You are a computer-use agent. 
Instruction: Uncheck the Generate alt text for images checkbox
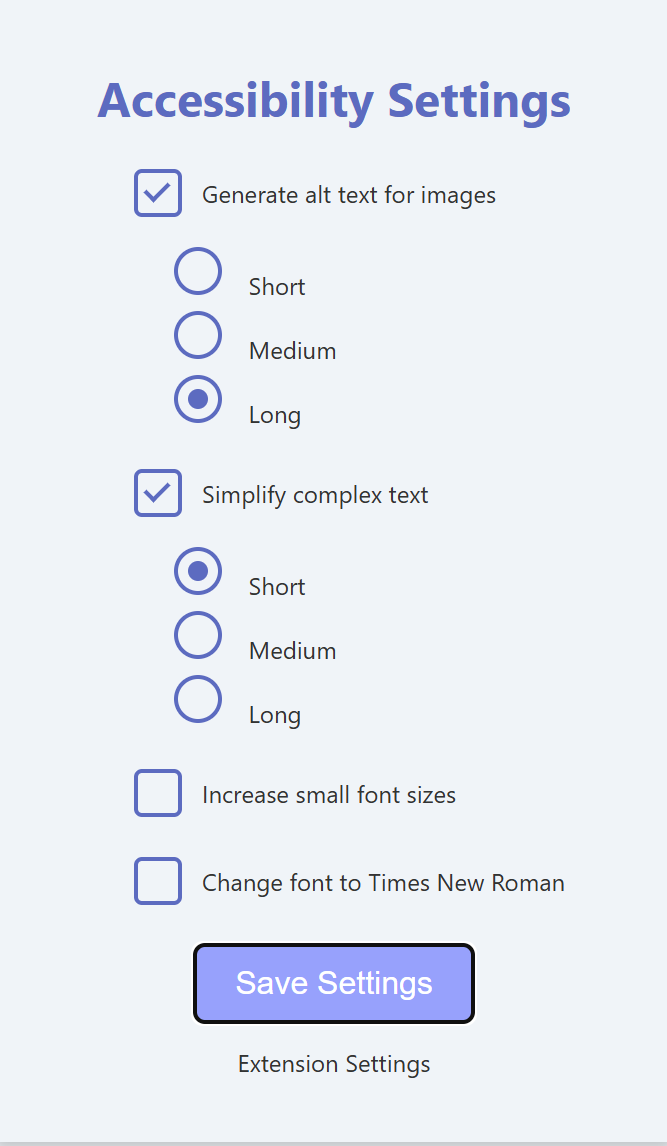(x=158, y=193)
